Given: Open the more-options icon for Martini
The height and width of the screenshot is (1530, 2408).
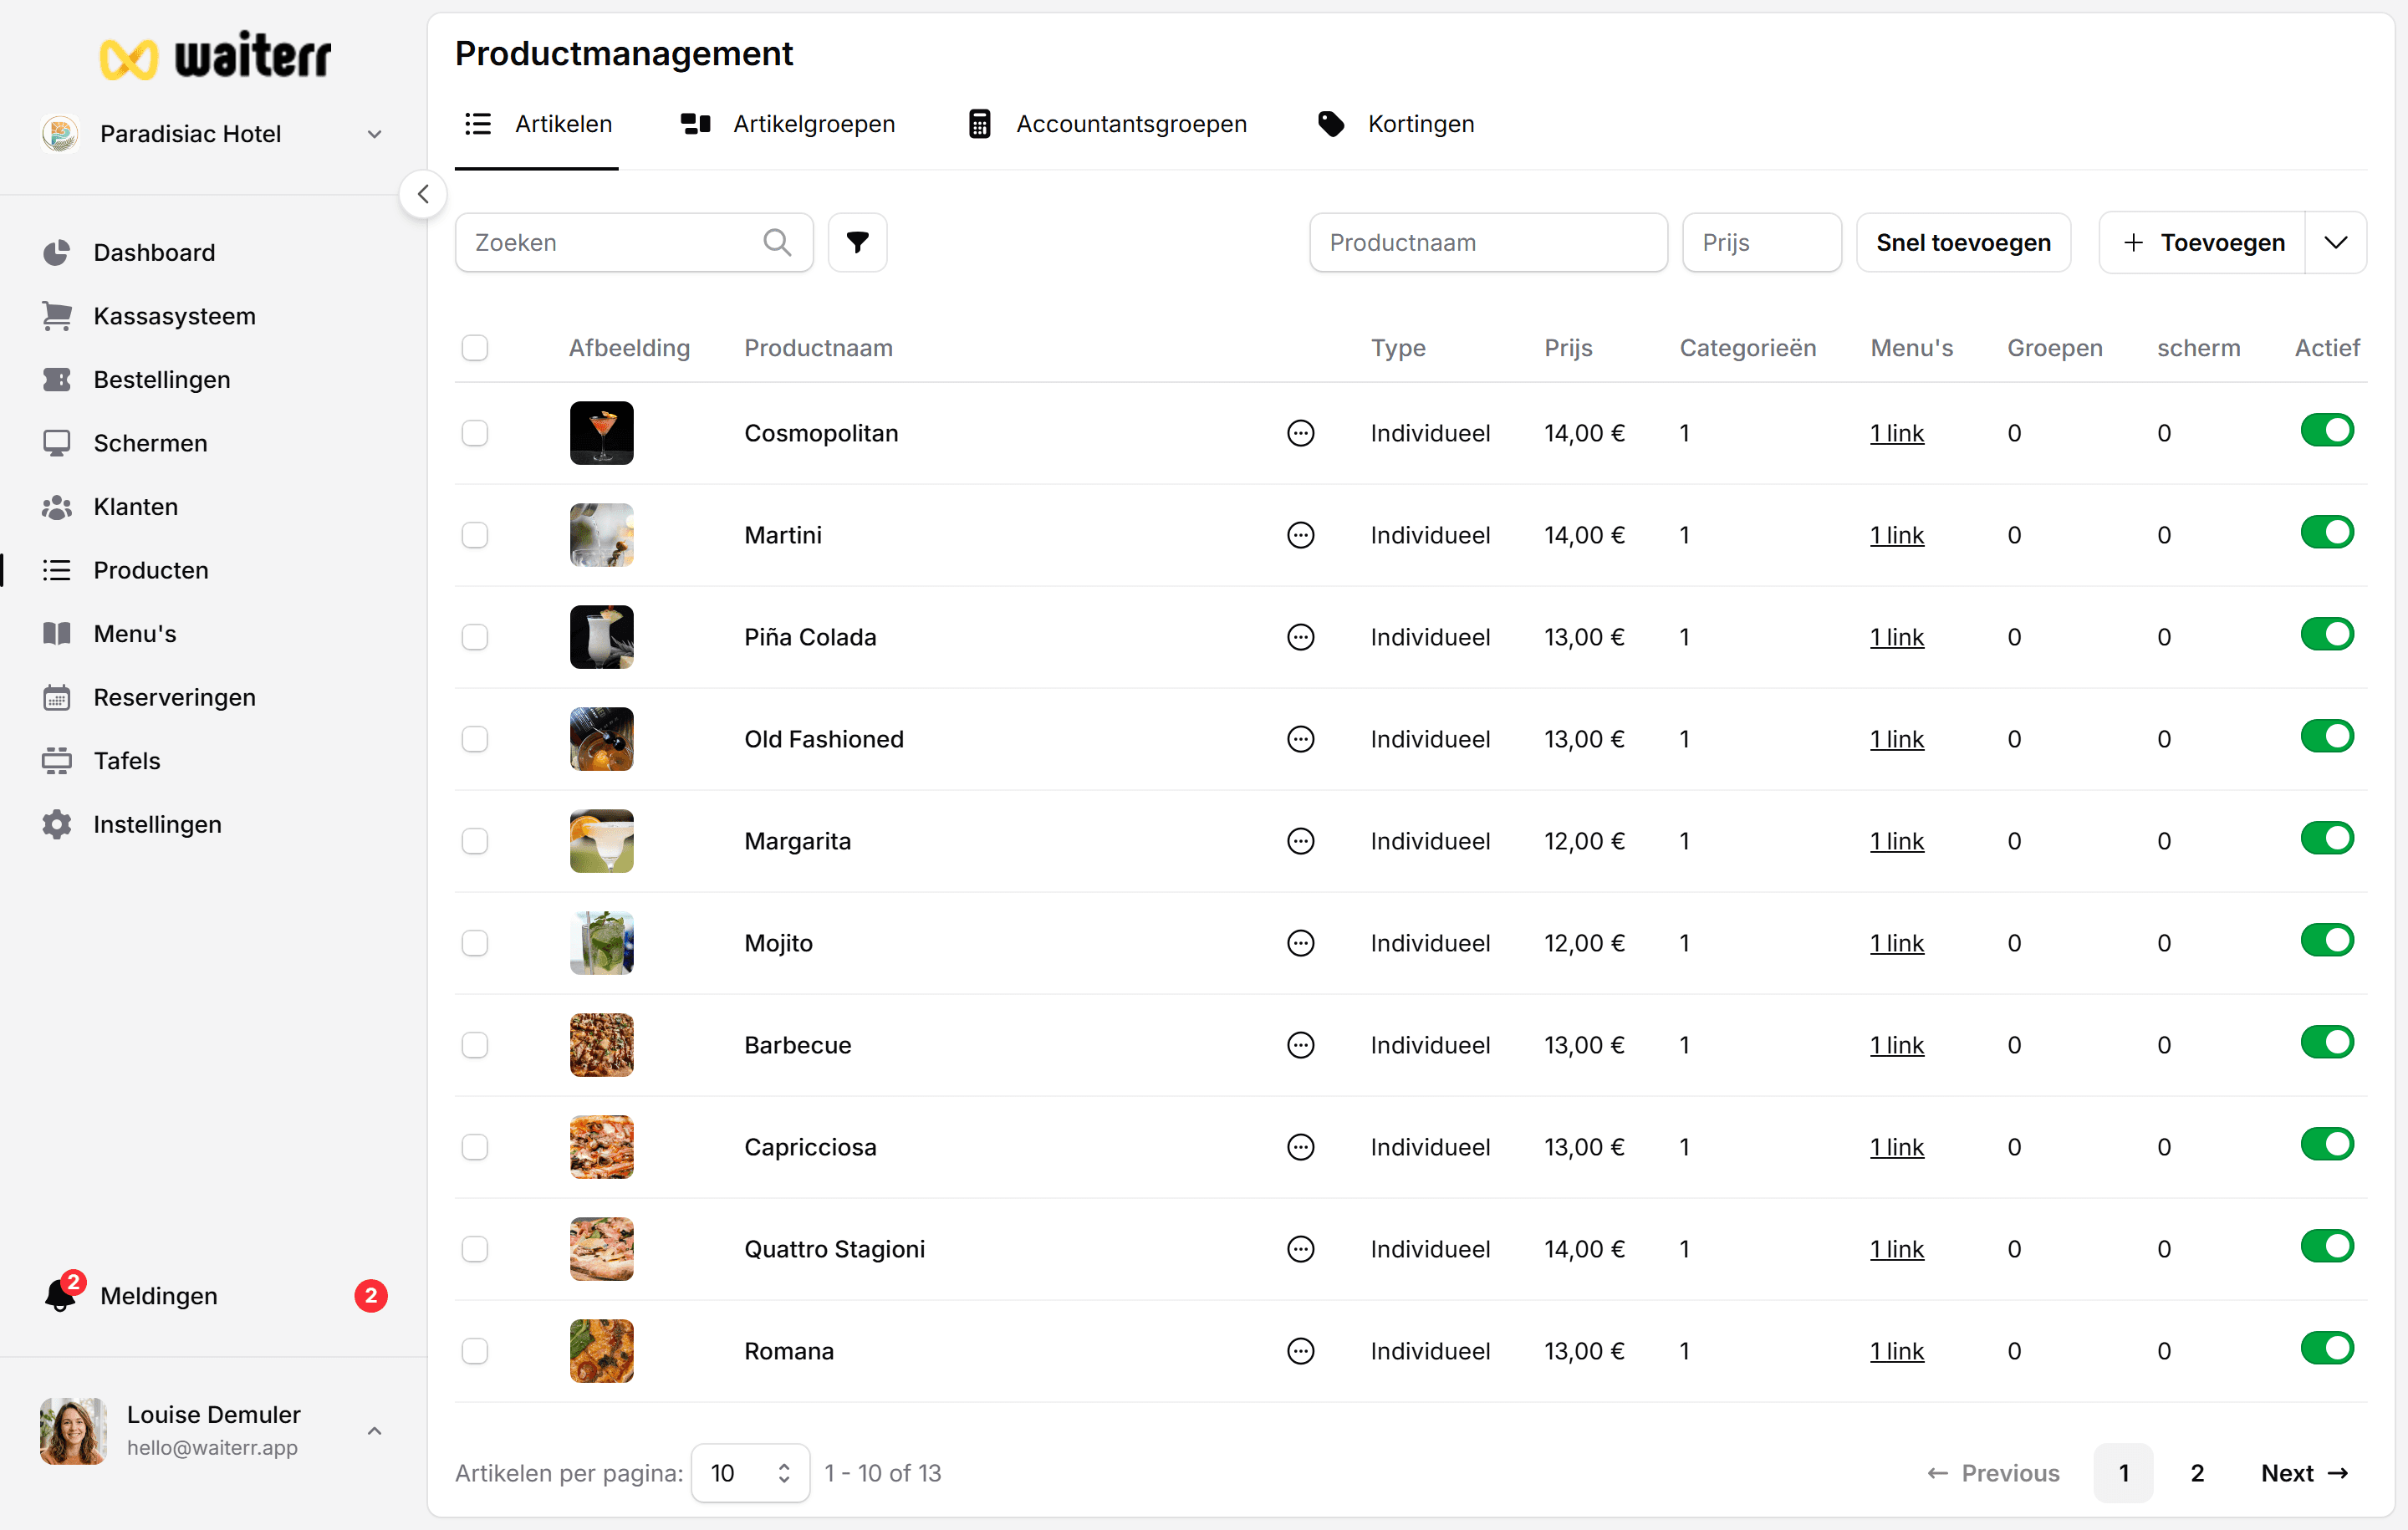Looking at the screenshot, I should [1300, 535].
